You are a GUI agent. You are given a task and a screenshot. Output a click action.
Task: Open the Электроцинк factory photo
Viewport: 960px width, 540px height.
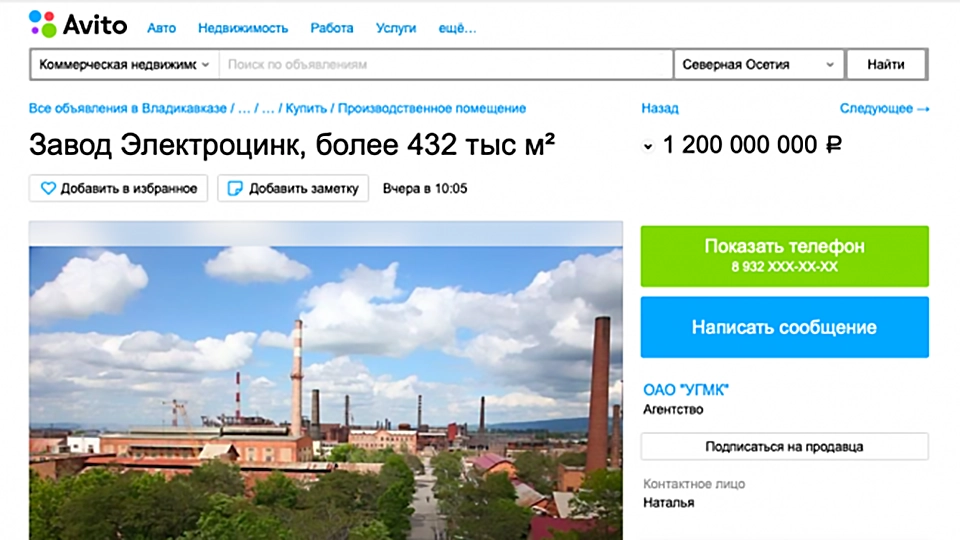click(325, 380)
